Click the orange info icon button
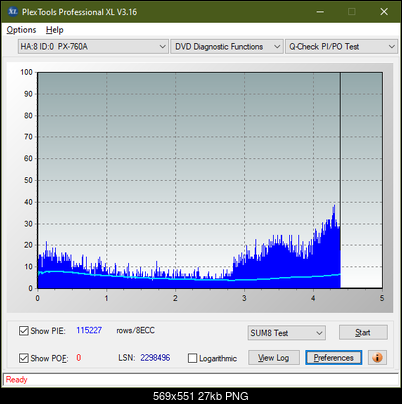Image resolution: width=402 pixels, height=404 pixels. 377,358
